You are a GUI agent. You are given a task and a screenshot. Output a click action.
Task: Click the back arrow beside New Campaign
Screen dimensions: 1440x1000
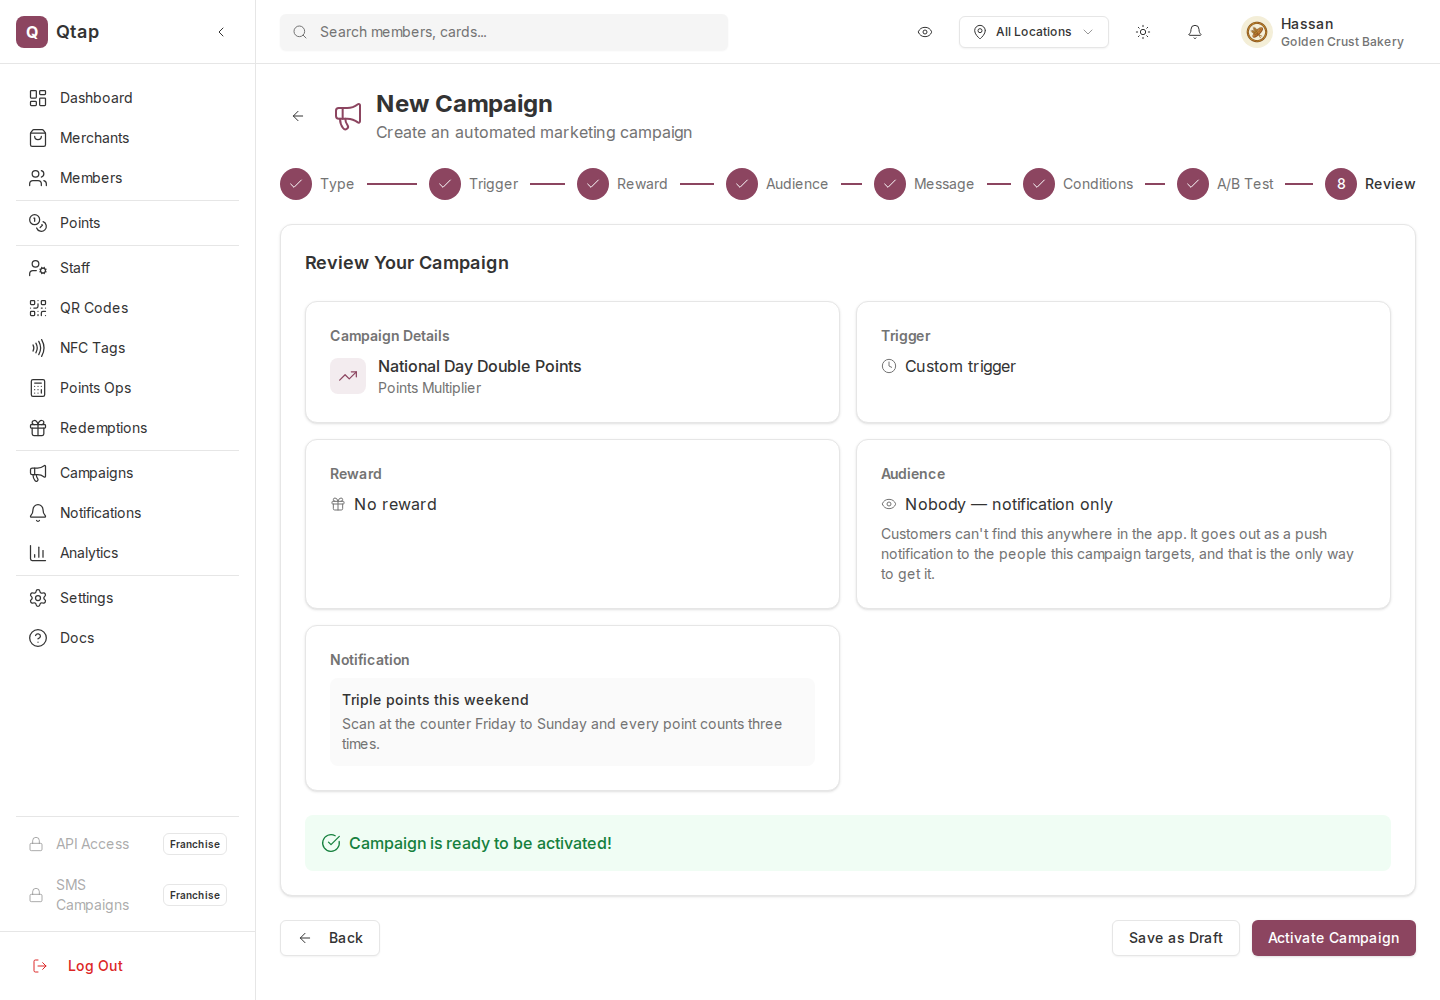tap(298, 116)
